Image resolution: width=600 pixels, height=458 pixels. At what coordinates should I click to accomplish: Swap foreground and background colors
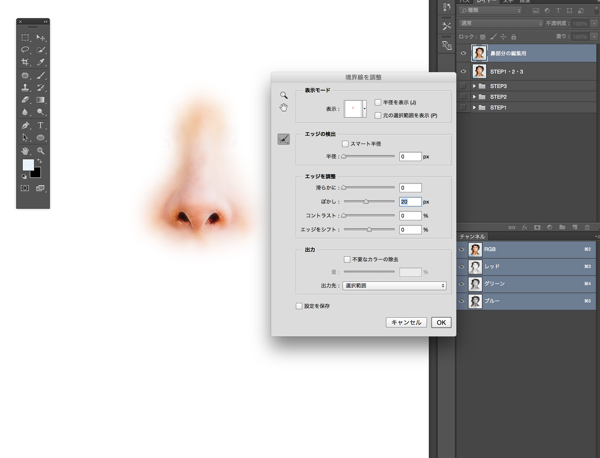coord(39,161)
